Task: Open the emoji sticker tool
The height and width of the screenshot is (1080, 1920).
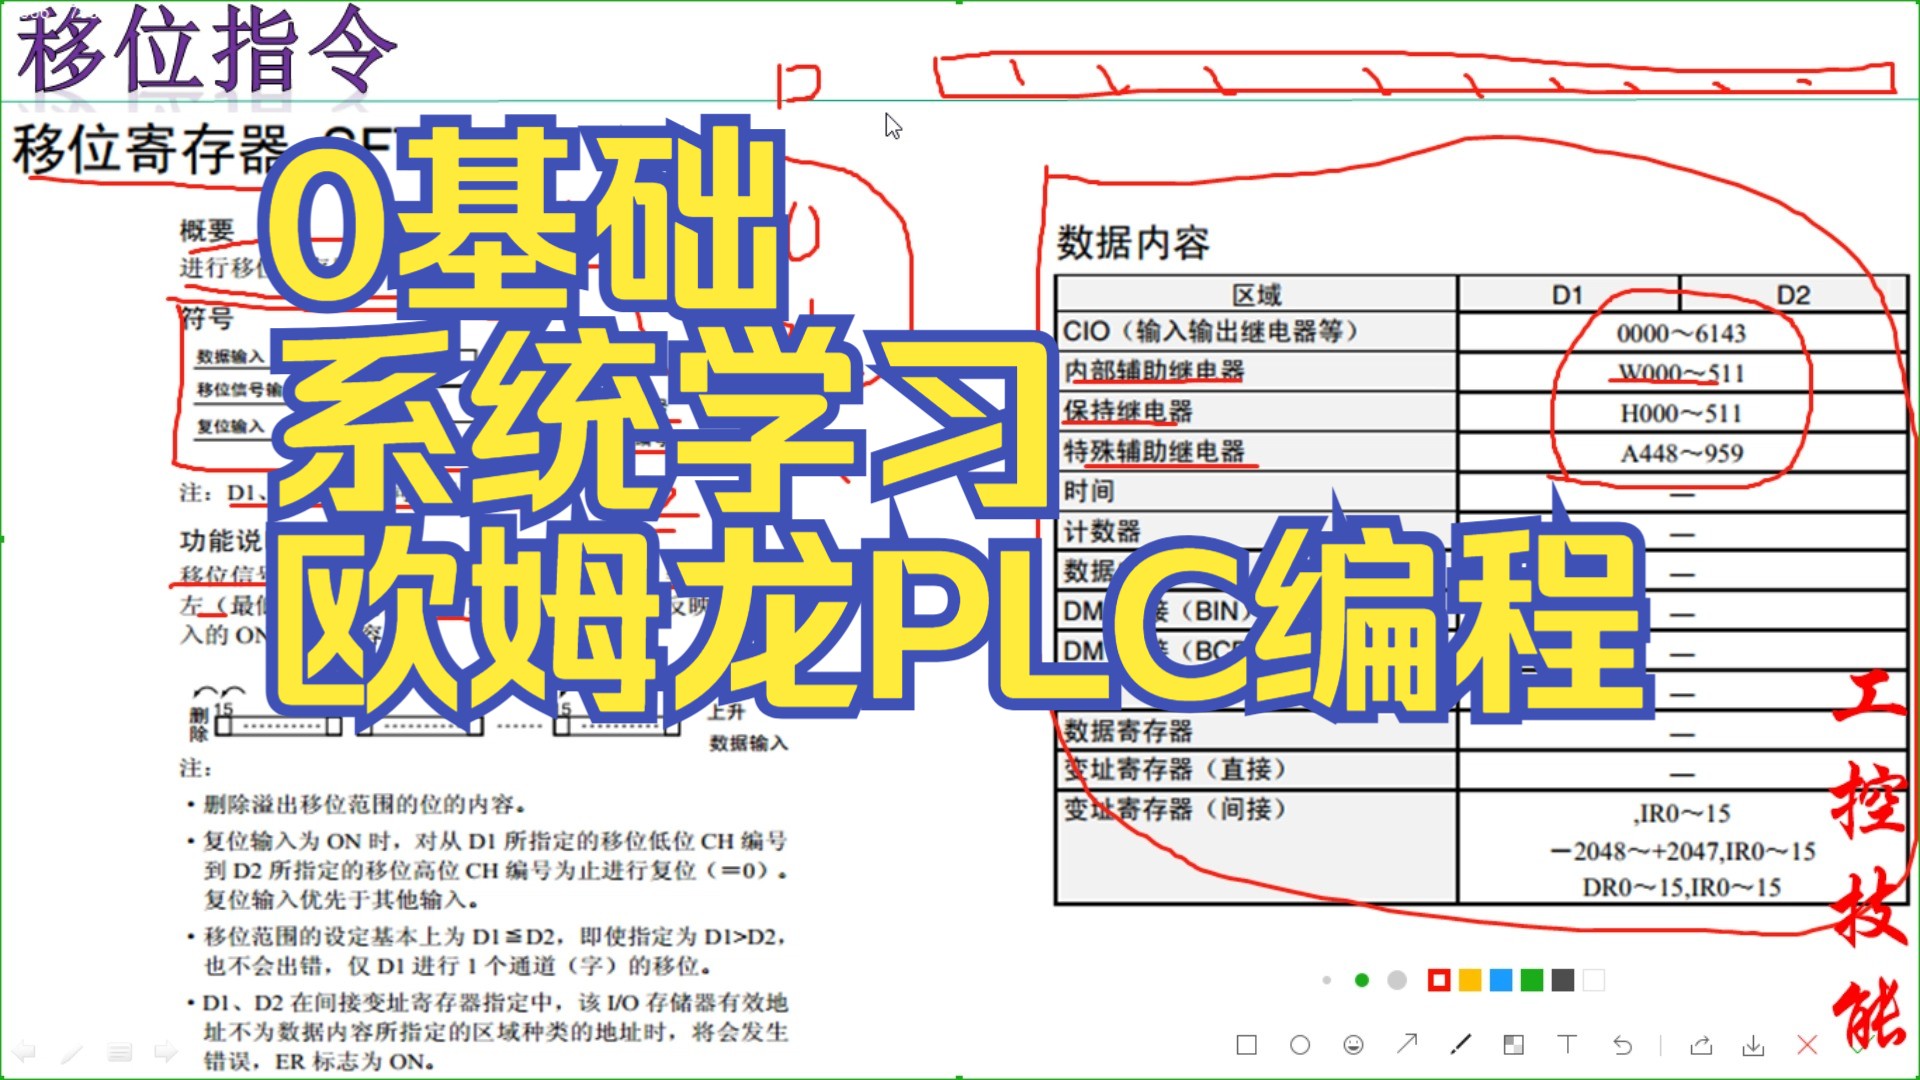Action: 1353,1045
